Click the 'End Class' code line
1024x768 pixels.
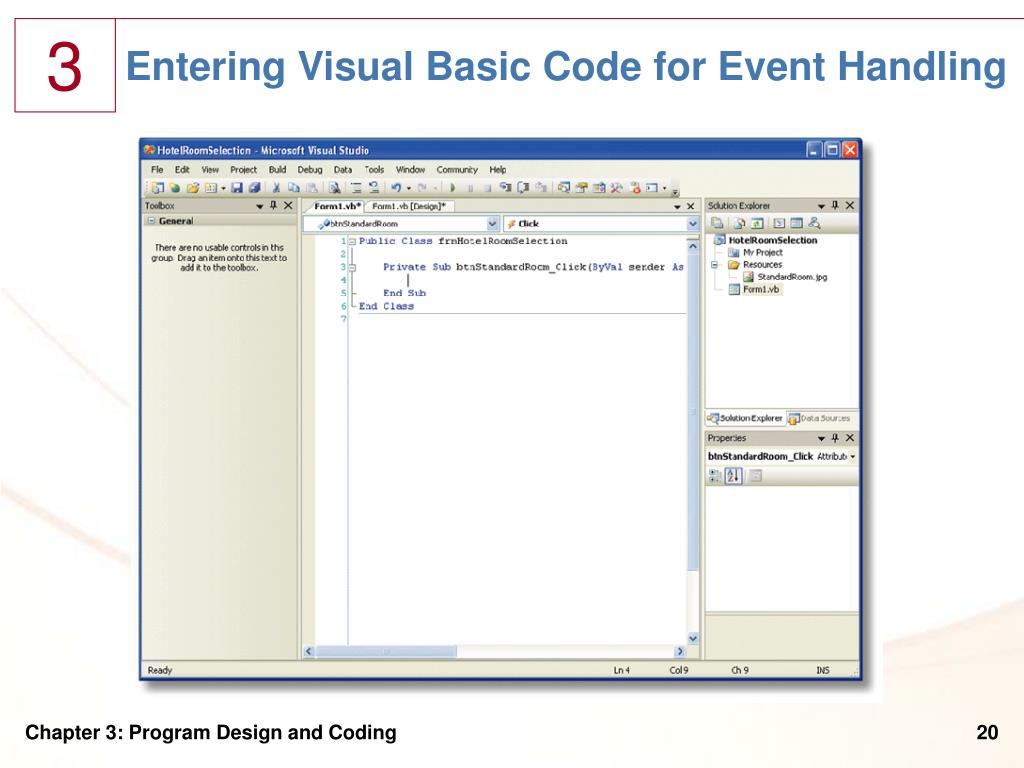coord(386,306)
